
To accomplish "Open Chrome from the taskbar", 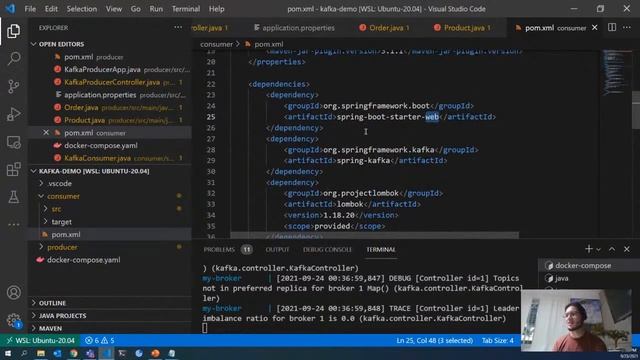I will pyautogui.click(x=73, y=353).
